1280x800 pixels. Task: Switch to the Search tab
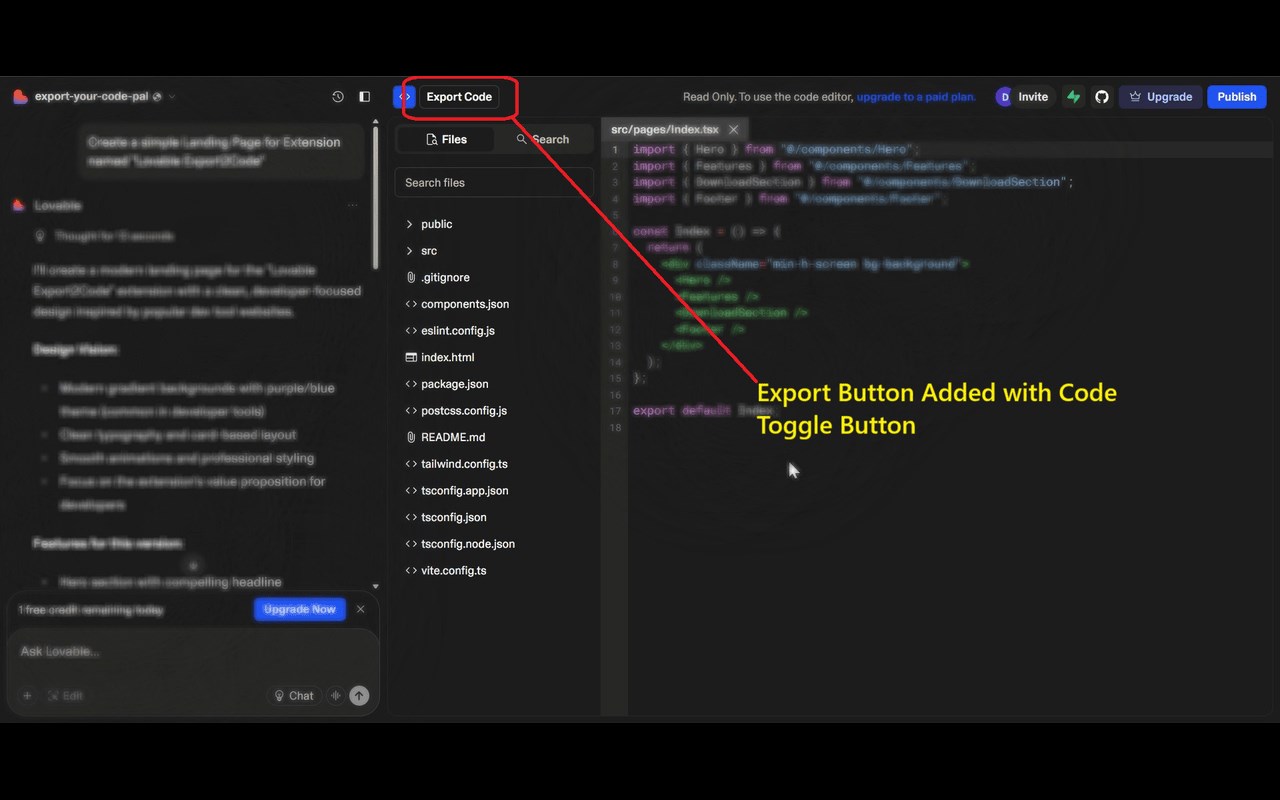tap(543, 139)
